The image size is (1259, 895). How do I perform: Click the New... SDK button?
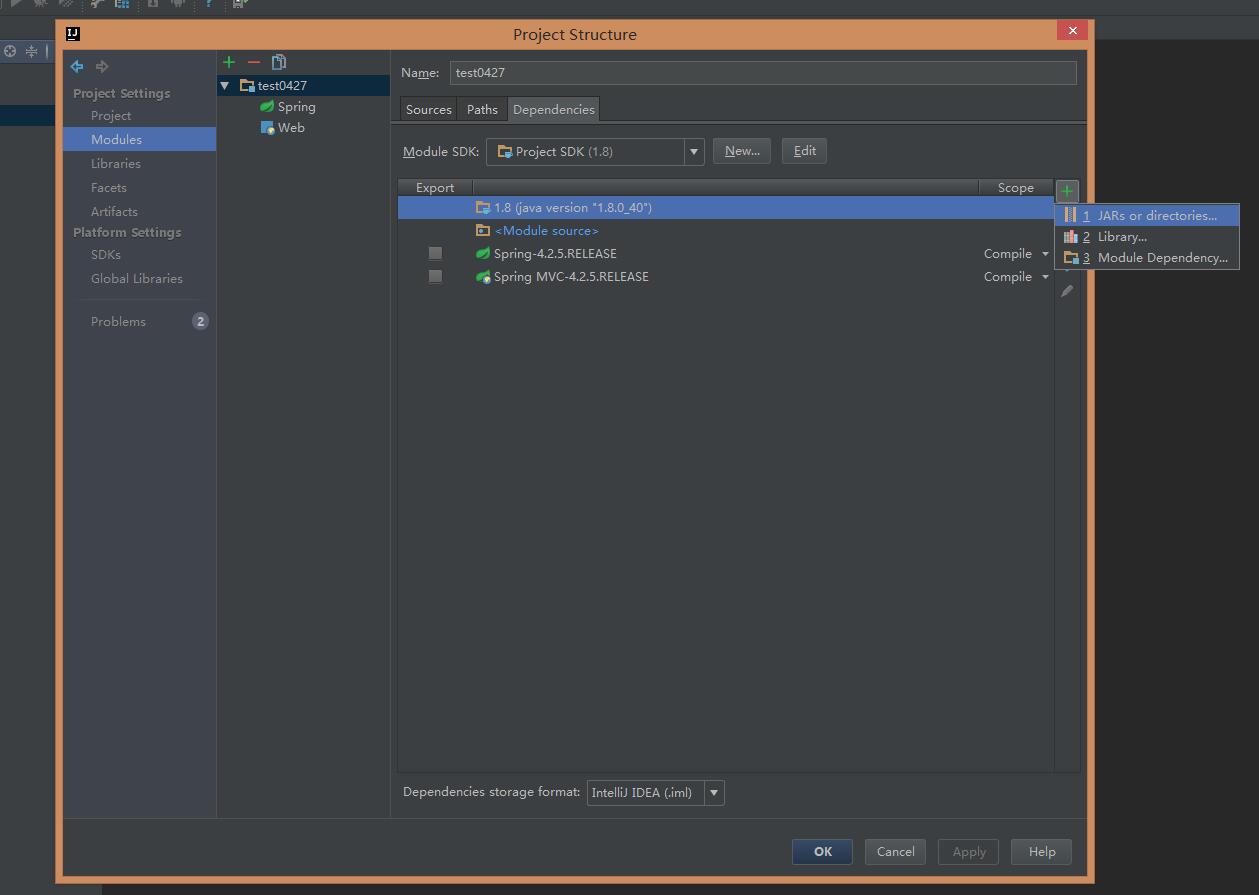pos(742,151)
